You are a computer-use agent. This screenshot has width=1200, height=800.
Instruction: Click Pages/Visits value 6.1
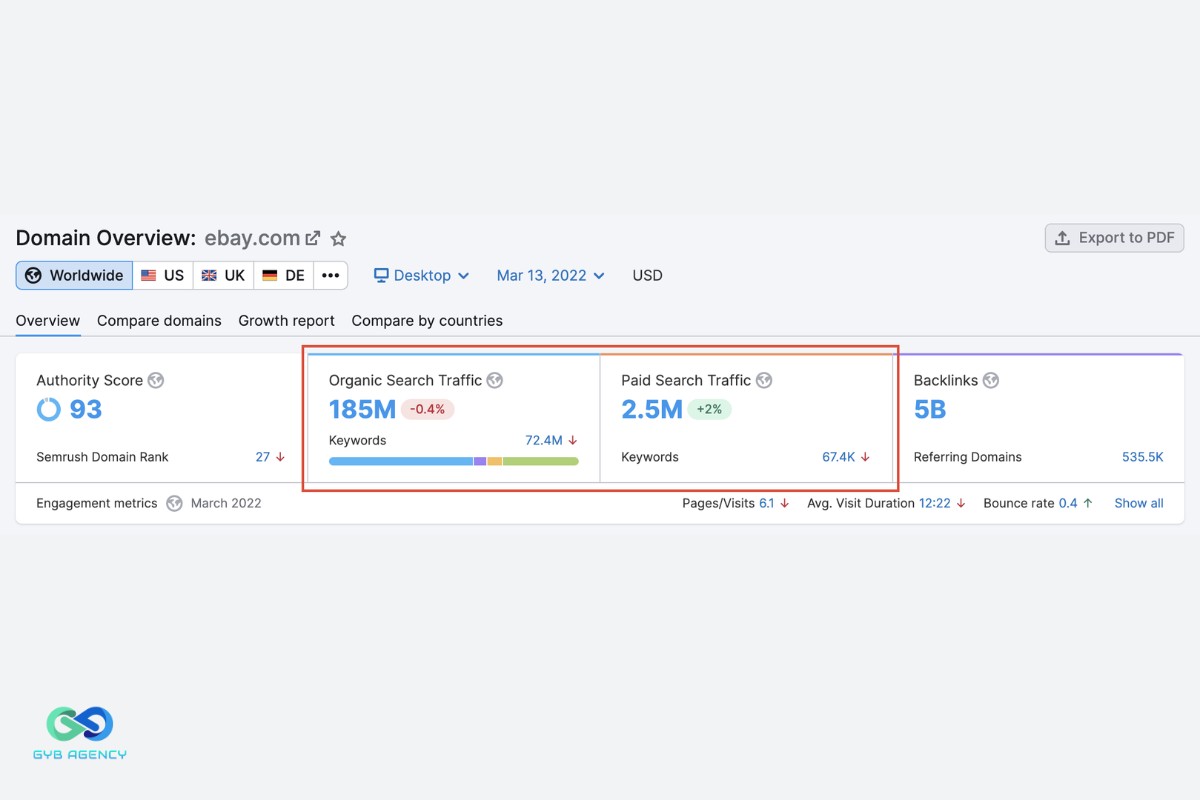coord(767,503)
